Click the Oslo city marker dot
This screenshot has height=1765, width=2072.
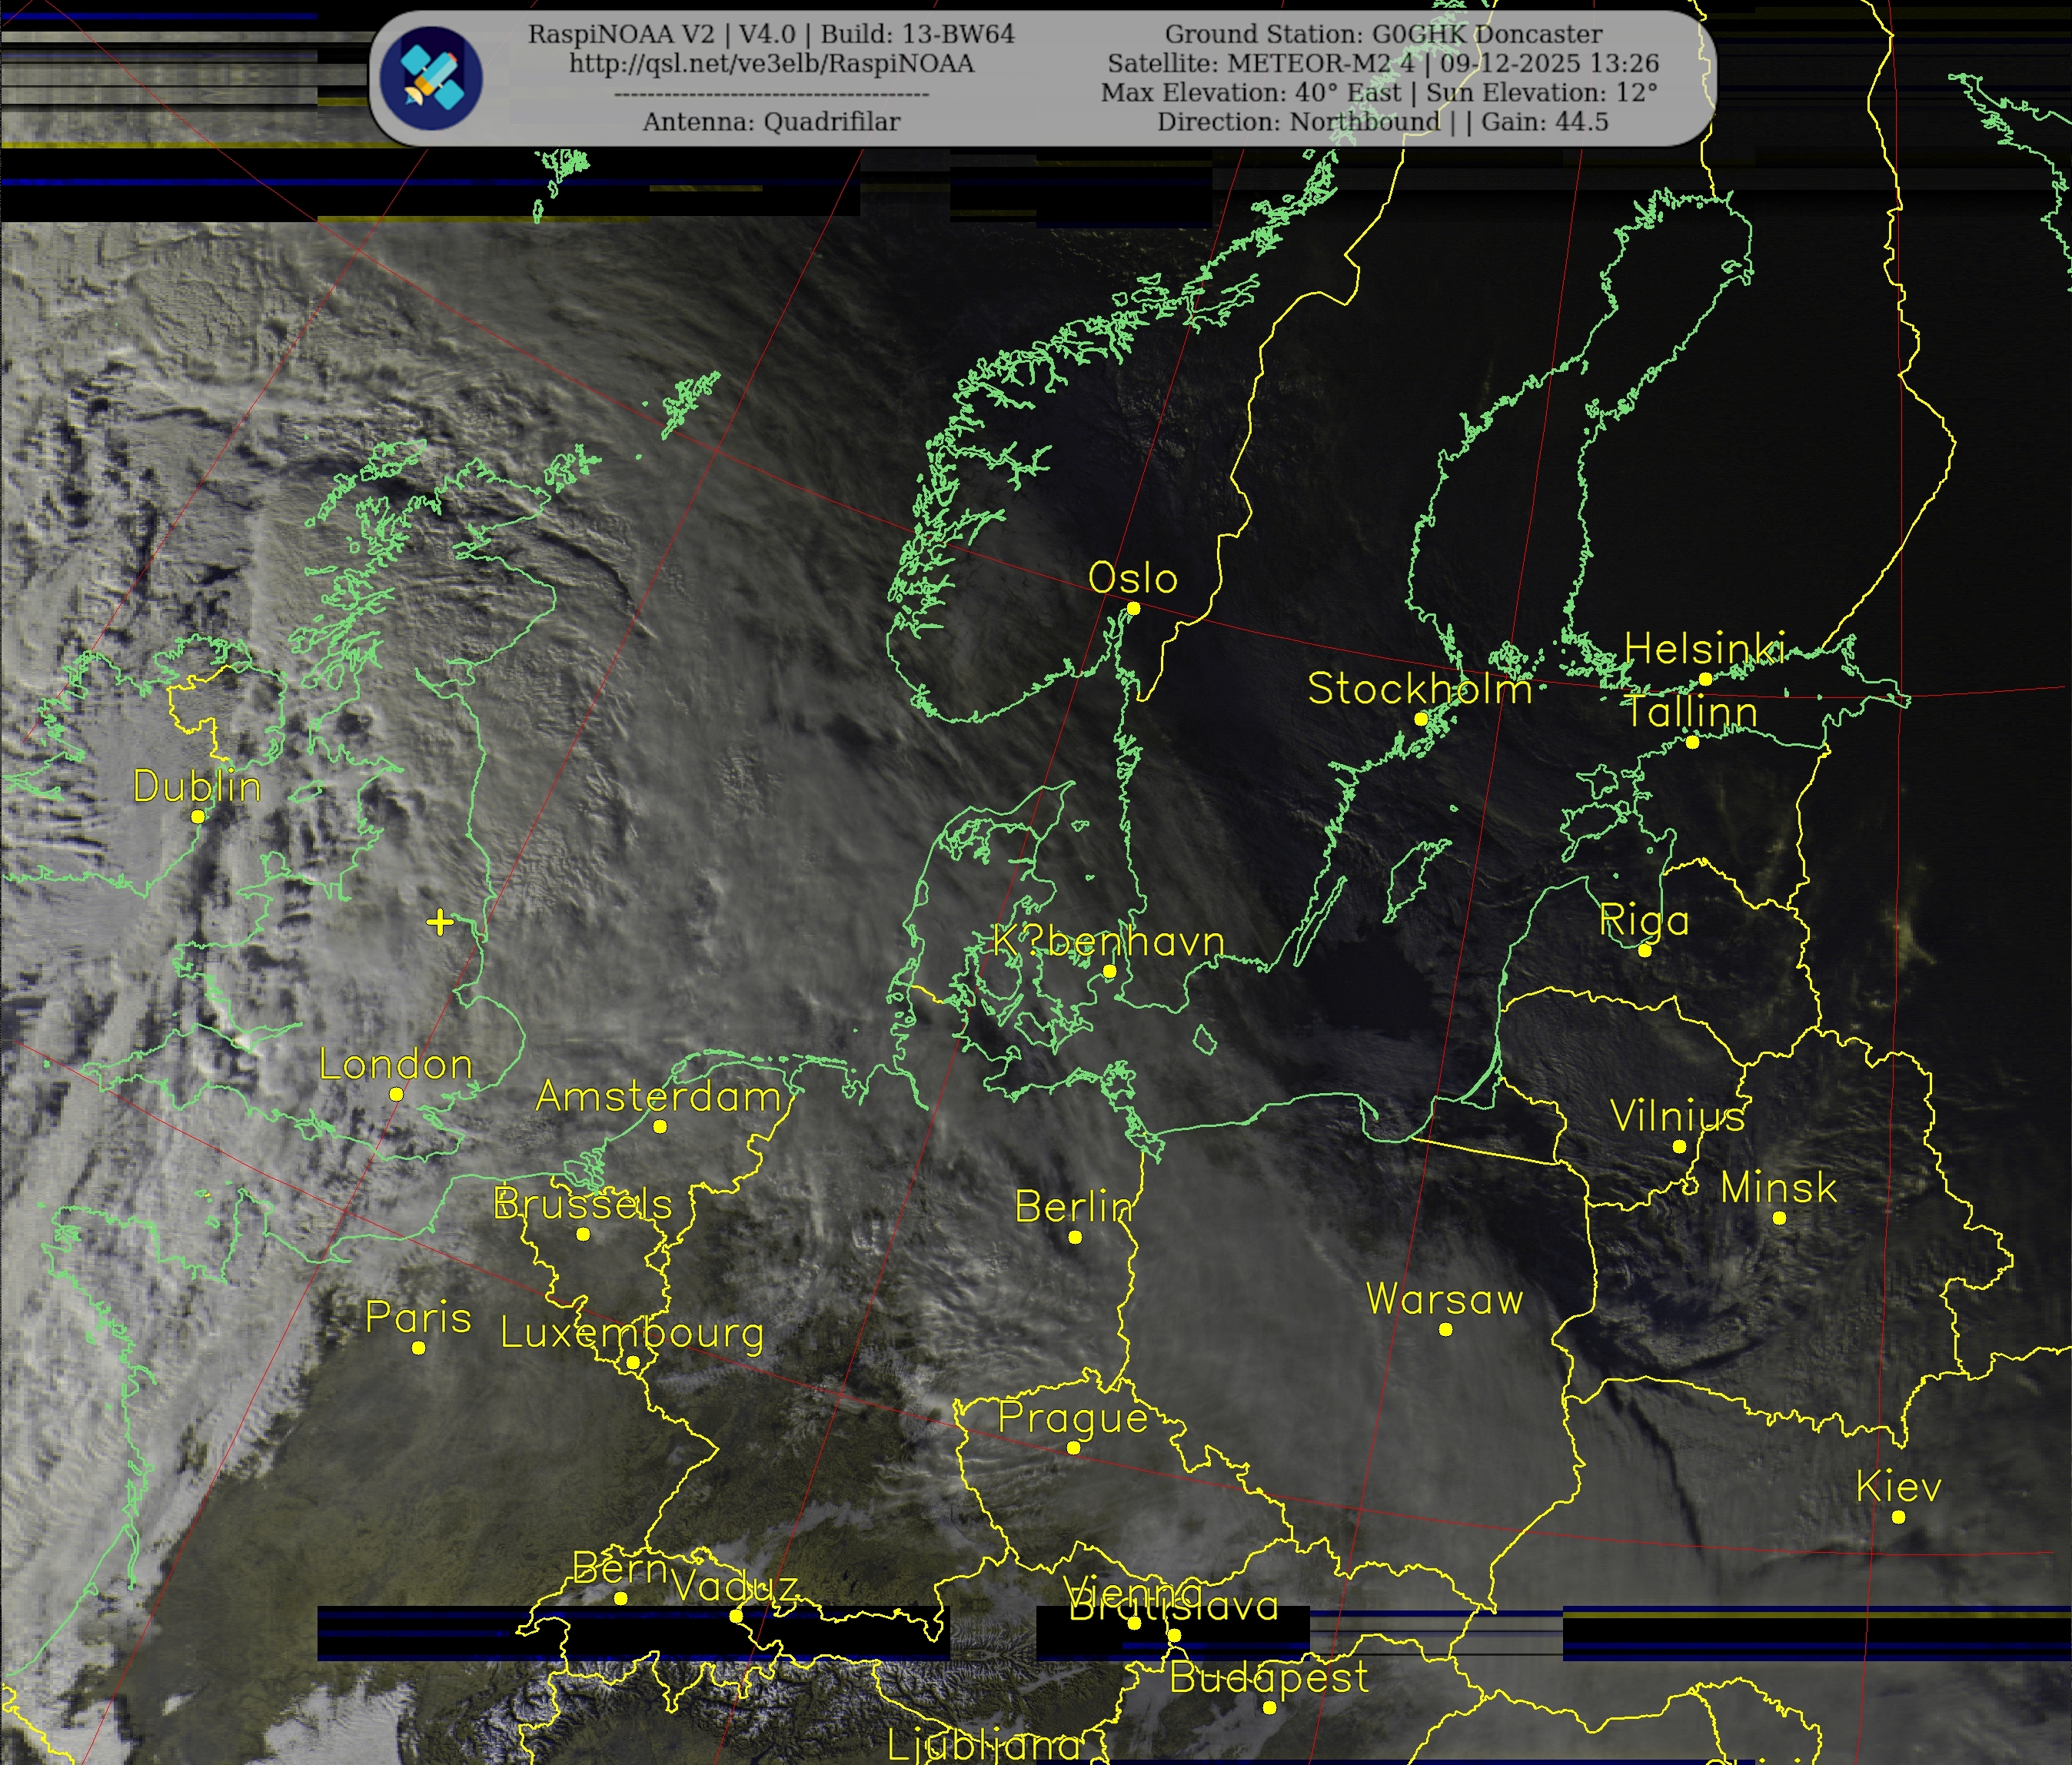(x=1133, y=608)
